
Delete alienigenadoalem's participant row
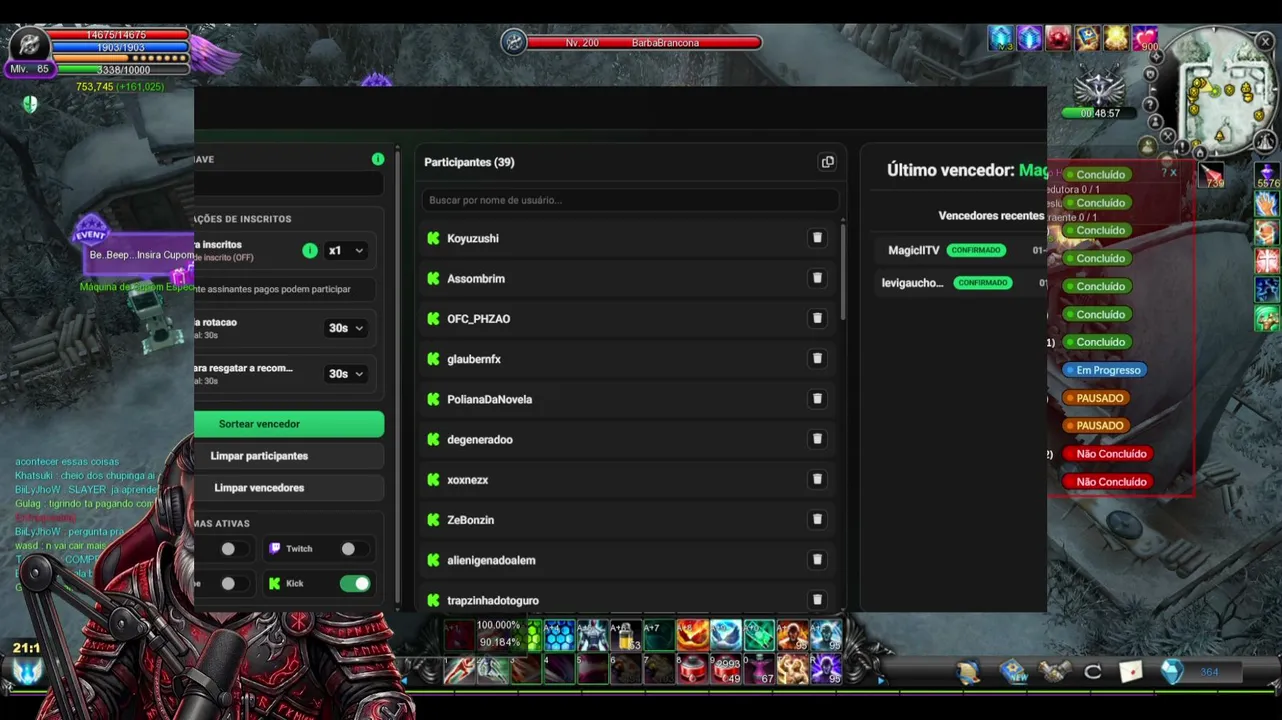[x=817, y=560]
